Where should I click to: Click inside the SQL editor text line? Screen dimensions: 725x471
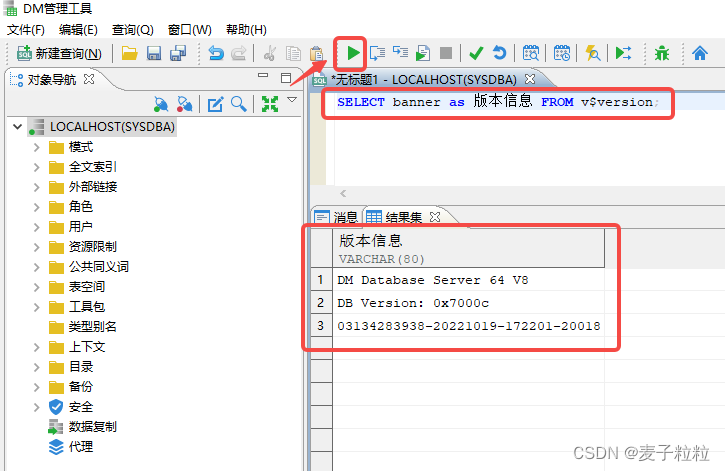coord(498,102)
